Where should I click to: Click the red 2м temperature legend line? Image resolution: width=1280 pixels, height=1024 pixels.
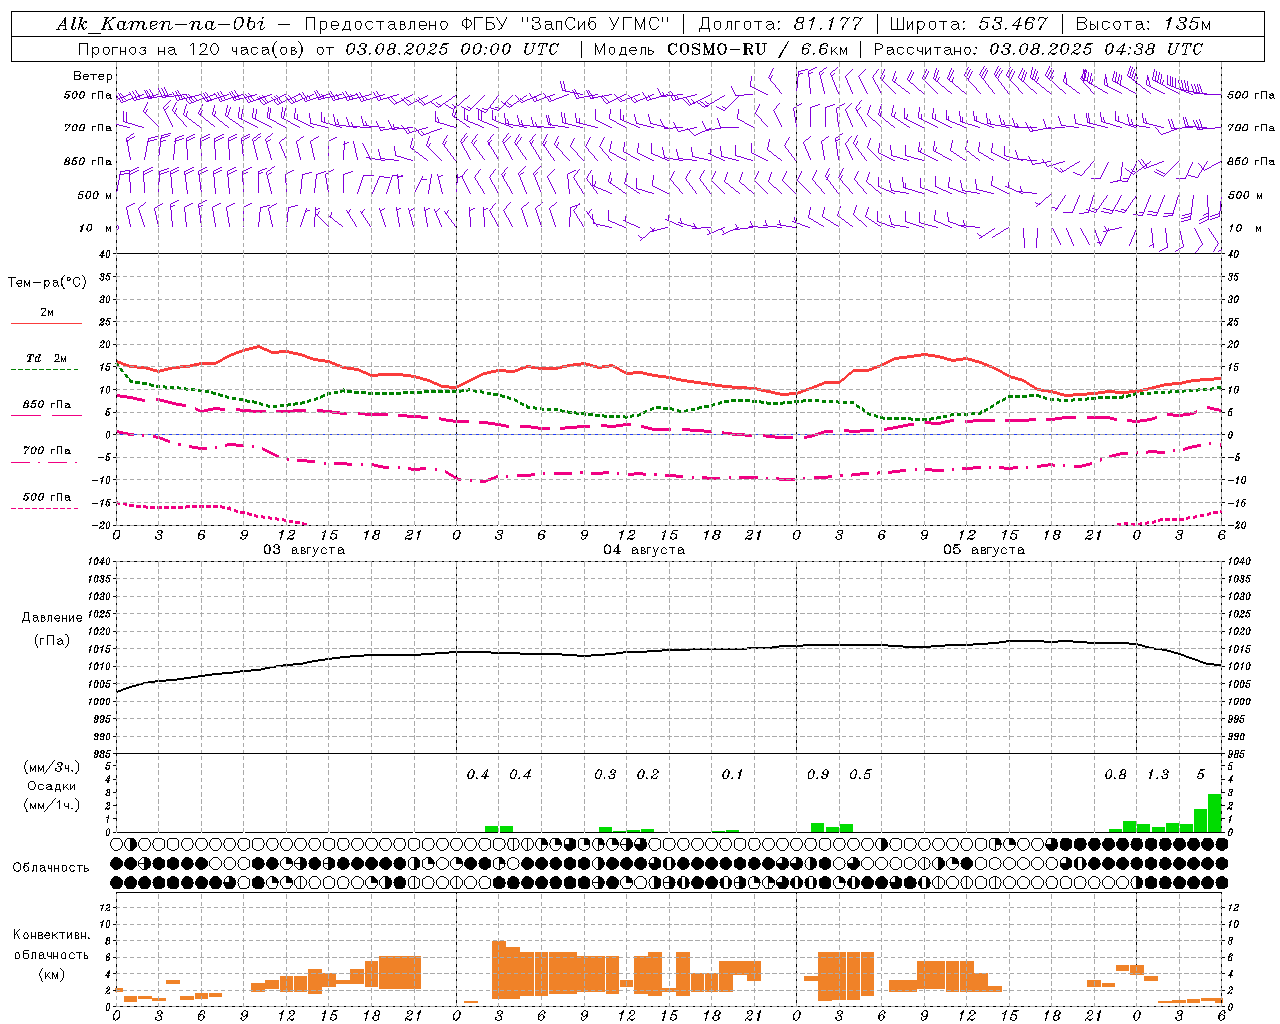tap(46, 323)
